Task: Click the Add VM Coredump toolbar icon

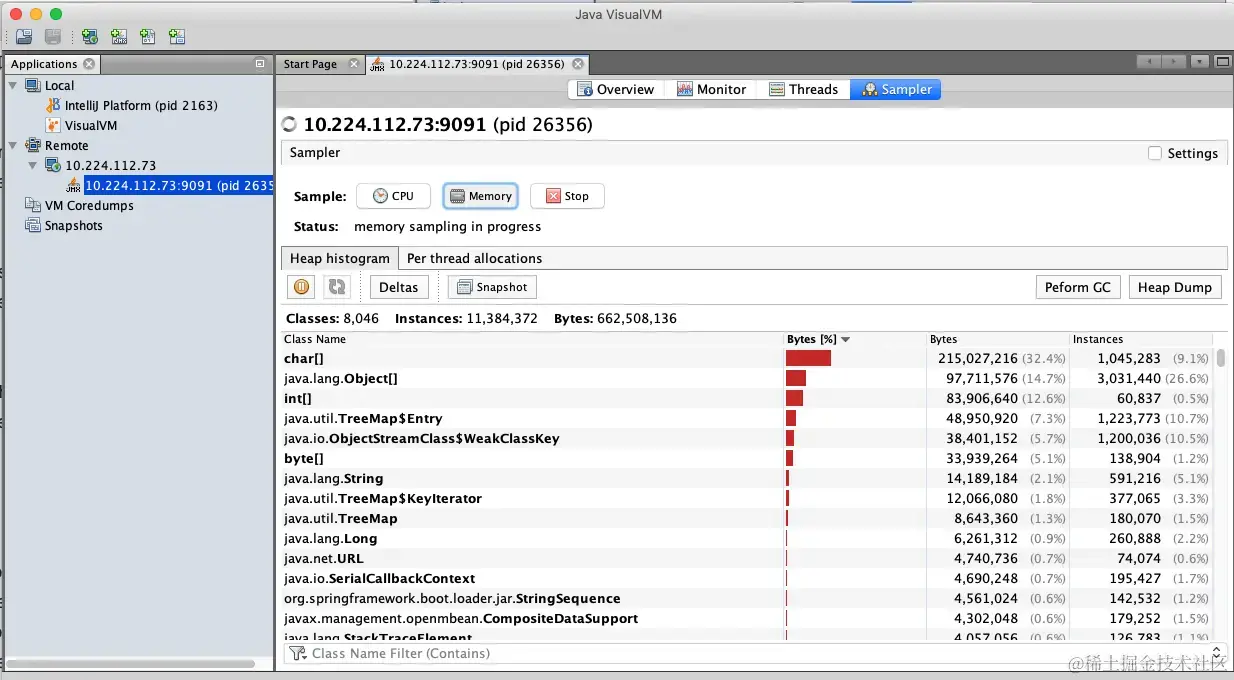Action: [x=148, y=37]
